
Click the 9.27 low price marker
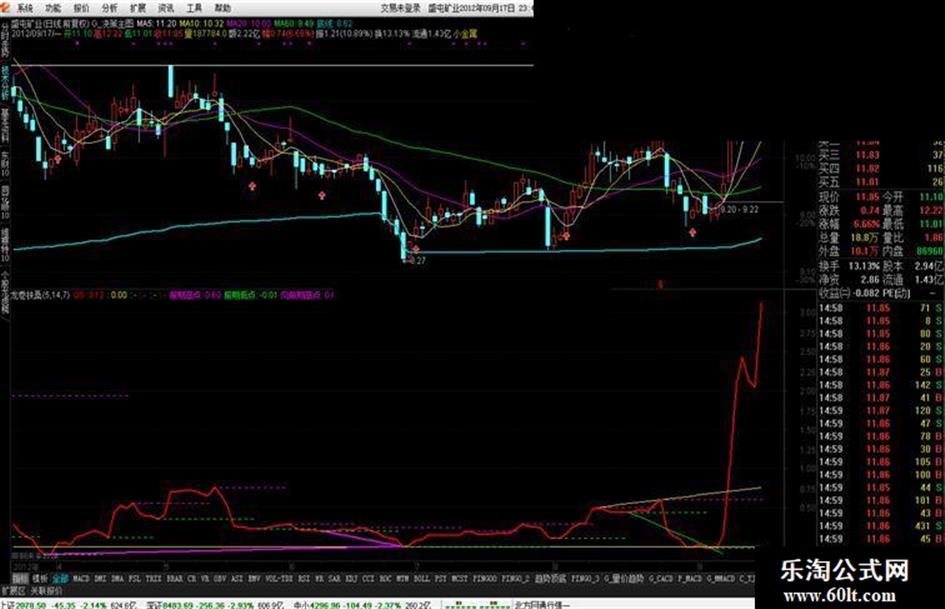tap(415, 261)
